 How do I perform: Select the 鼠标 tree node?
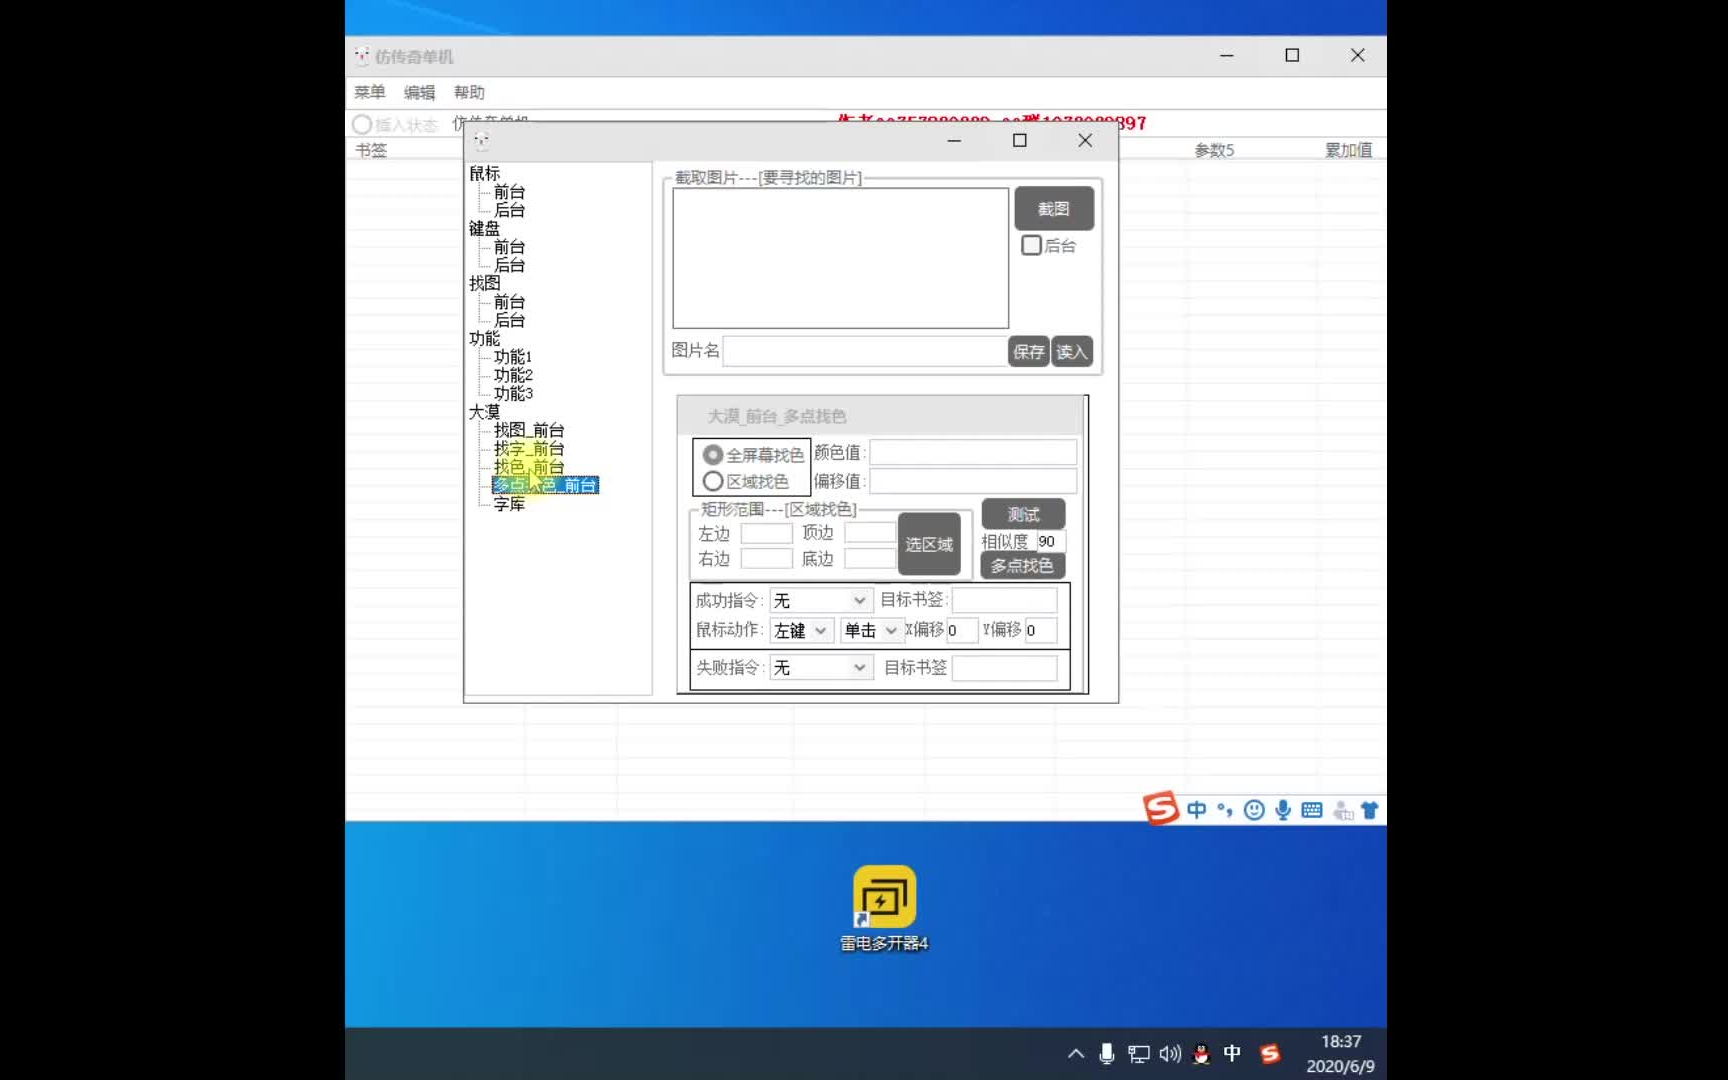485,173
